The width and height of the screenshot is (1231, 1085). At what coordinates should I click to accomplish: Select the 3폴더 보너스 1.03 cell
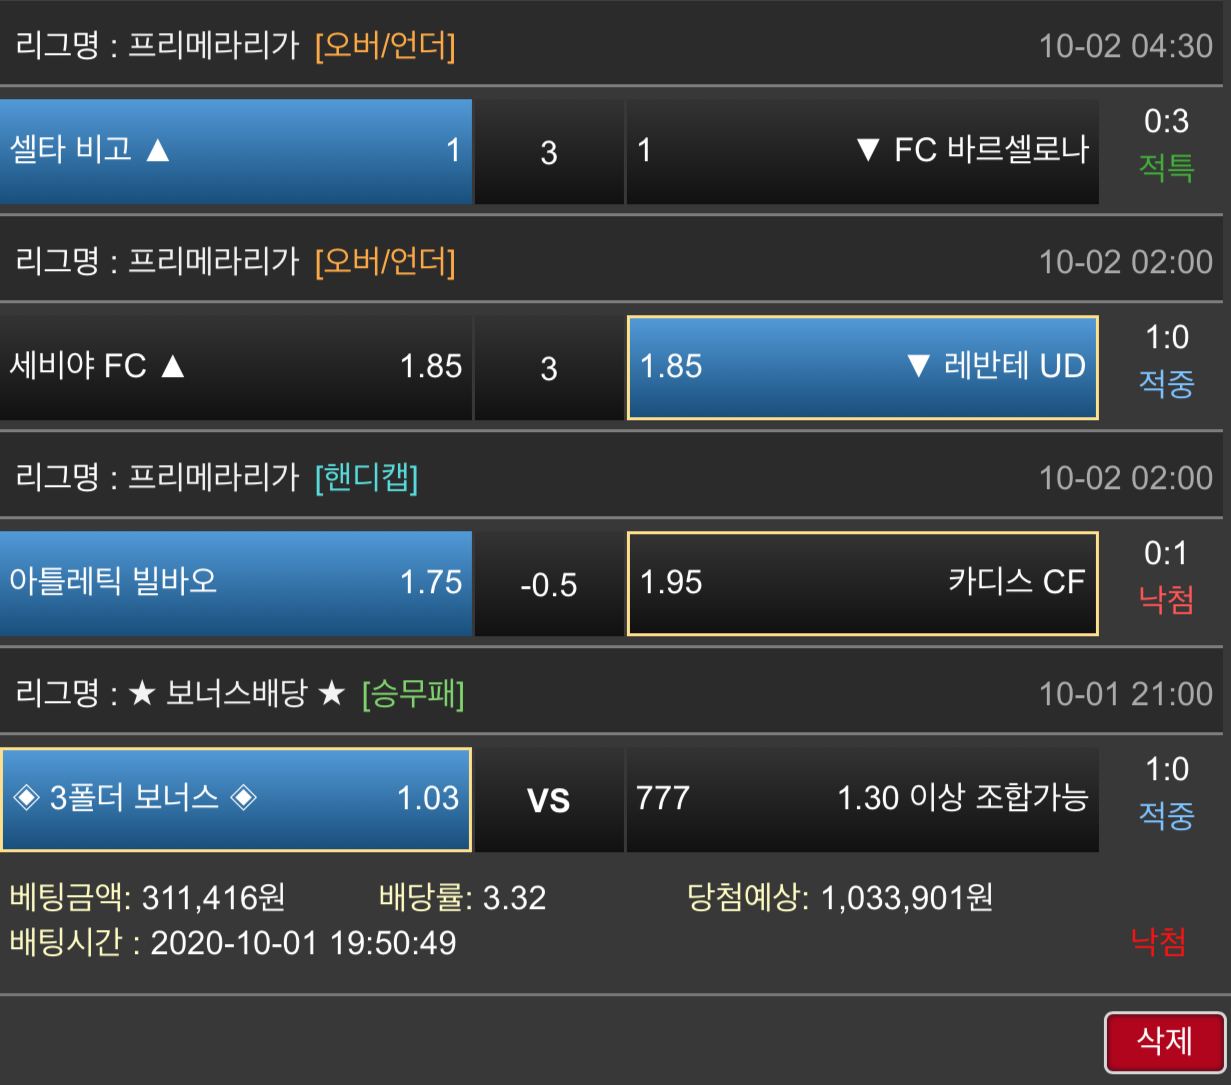pos(236,799)
